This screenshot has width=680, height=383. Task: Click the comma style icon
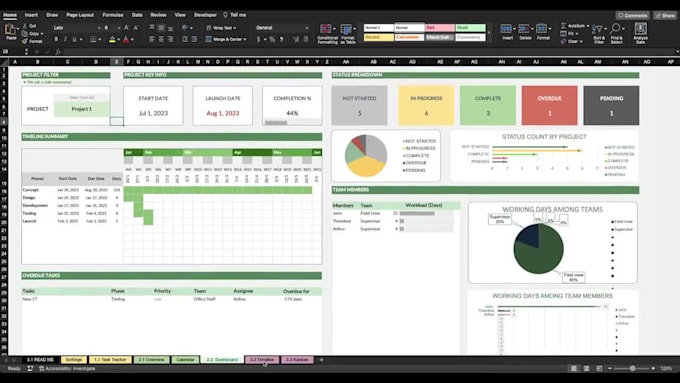[x=282, y=39]
